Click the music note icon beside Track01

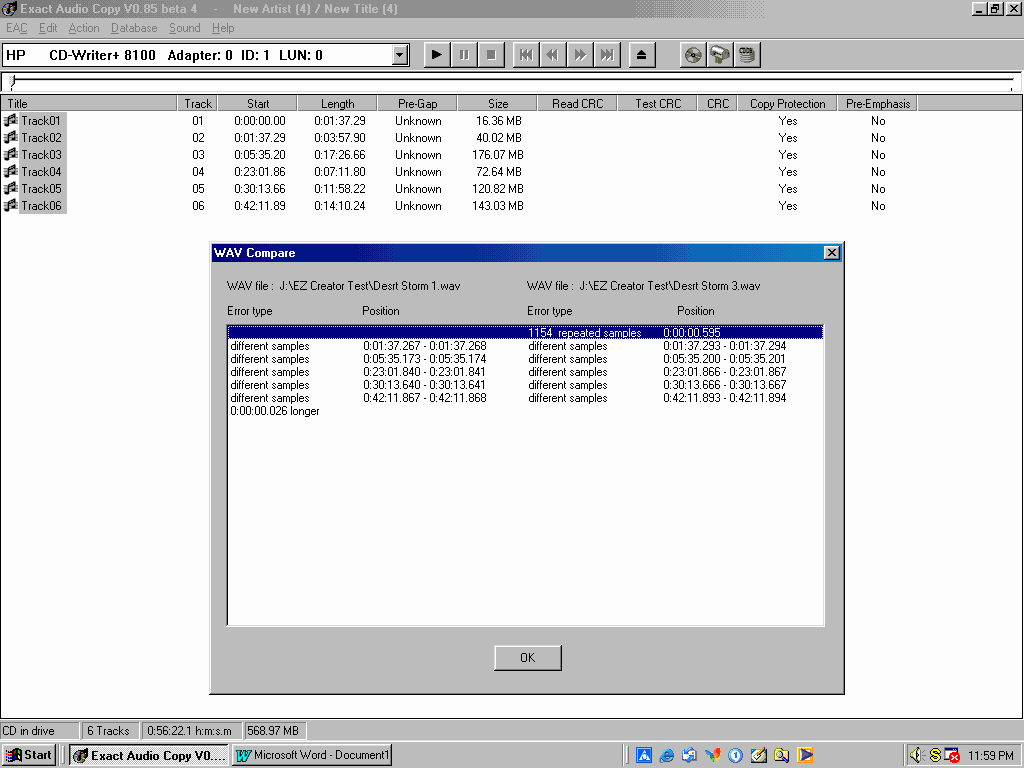(10, 120)
